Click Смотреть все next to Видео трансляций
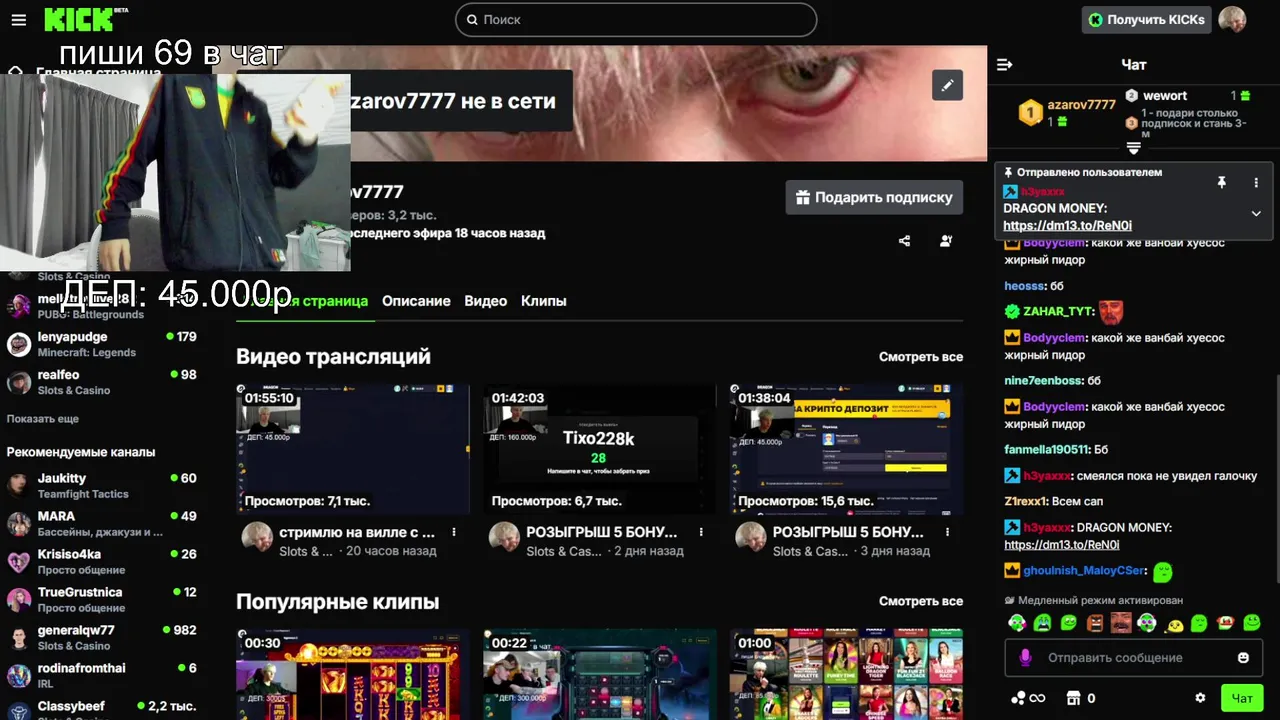 pyautogui.click(x=921, y=357)
